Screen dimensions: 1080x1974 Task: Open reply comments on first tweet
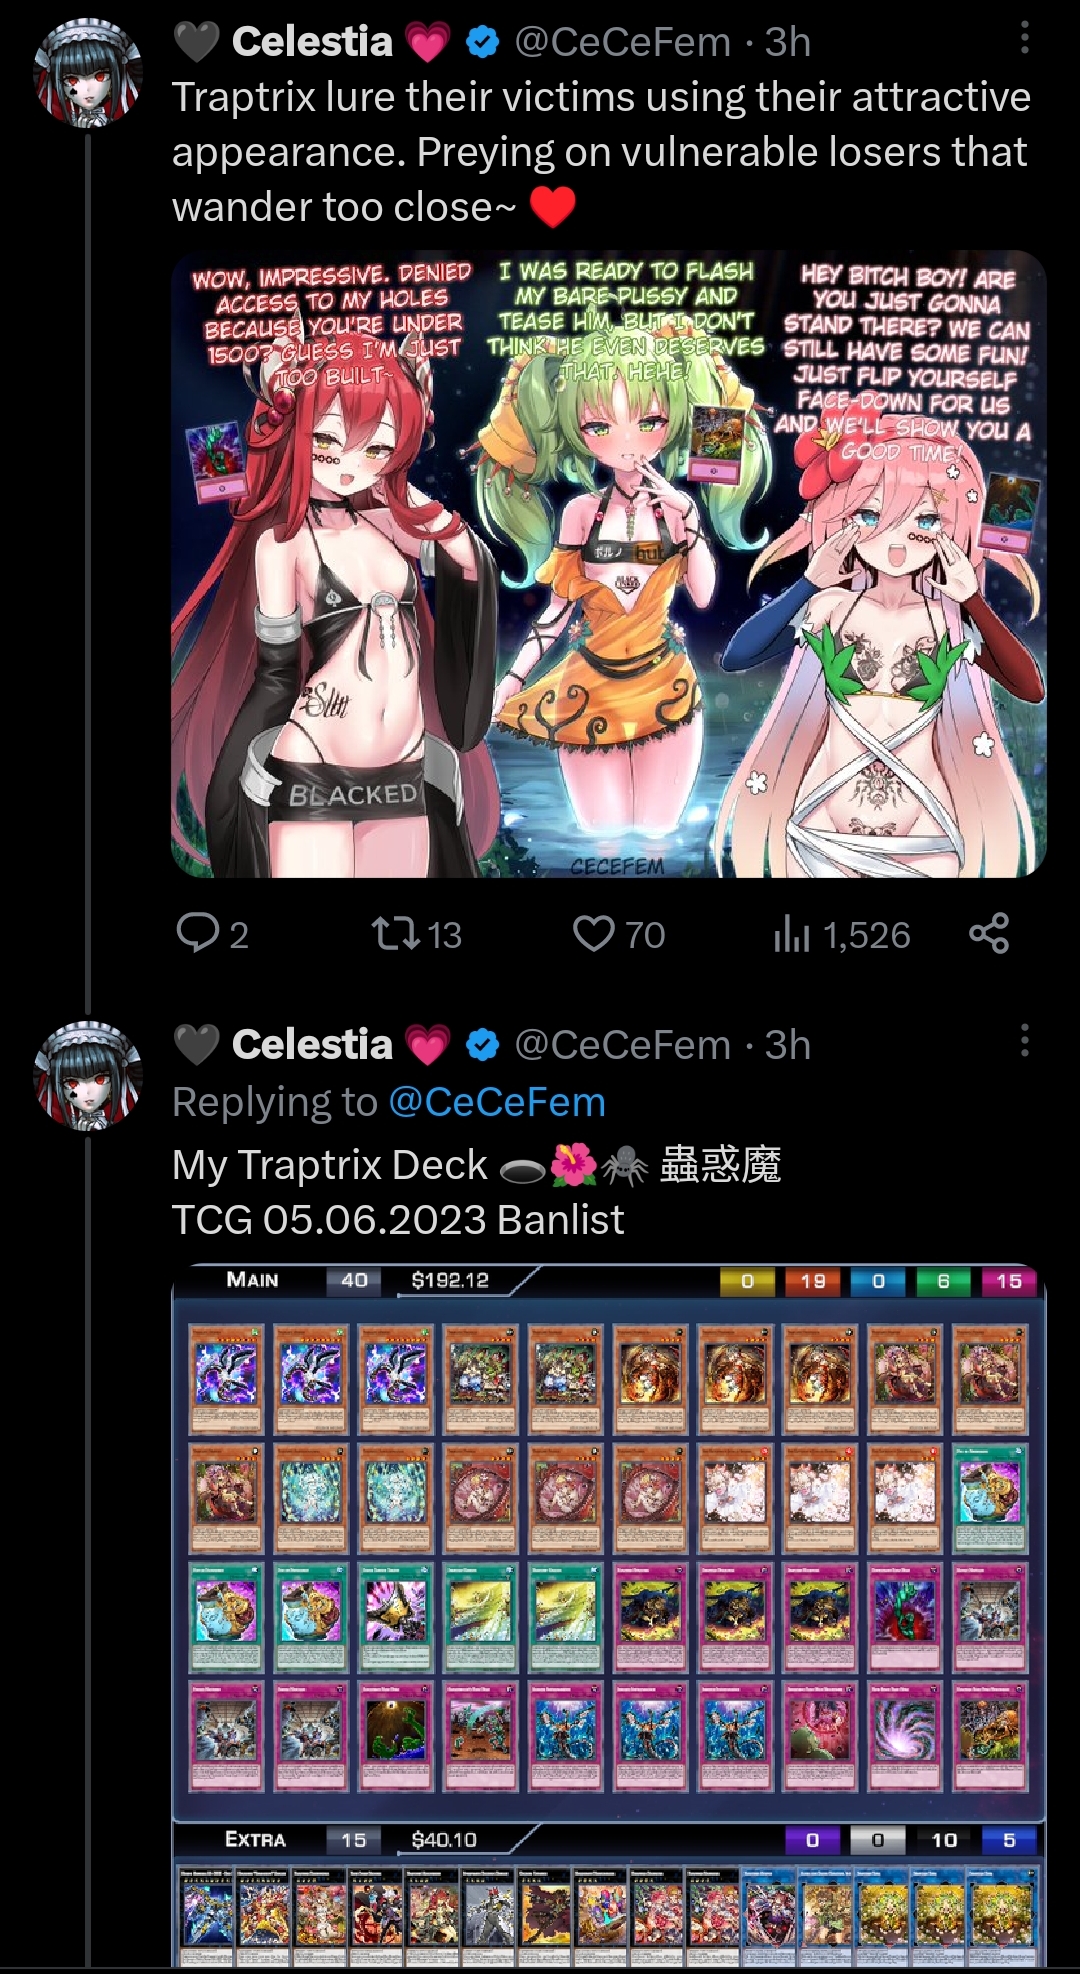pyautogui.click(x=212, y=934)
